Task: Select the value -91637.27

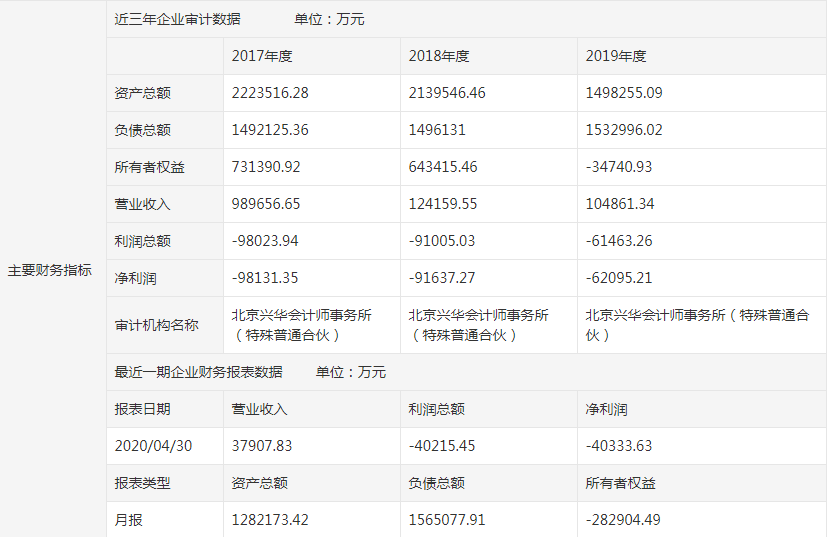Action: pos(442,277)
